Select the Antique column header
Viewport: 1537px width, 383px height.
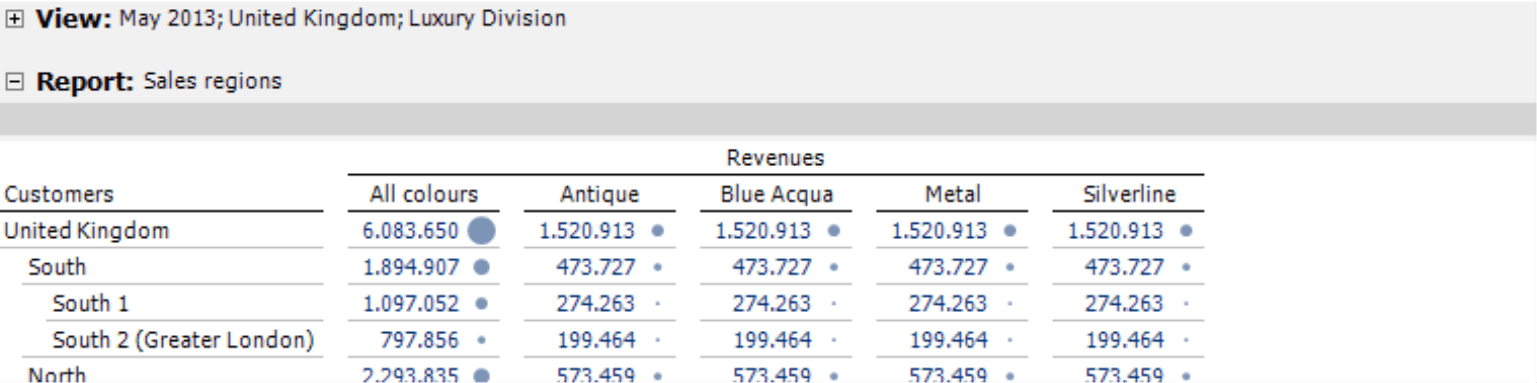(x=599, y=194)
